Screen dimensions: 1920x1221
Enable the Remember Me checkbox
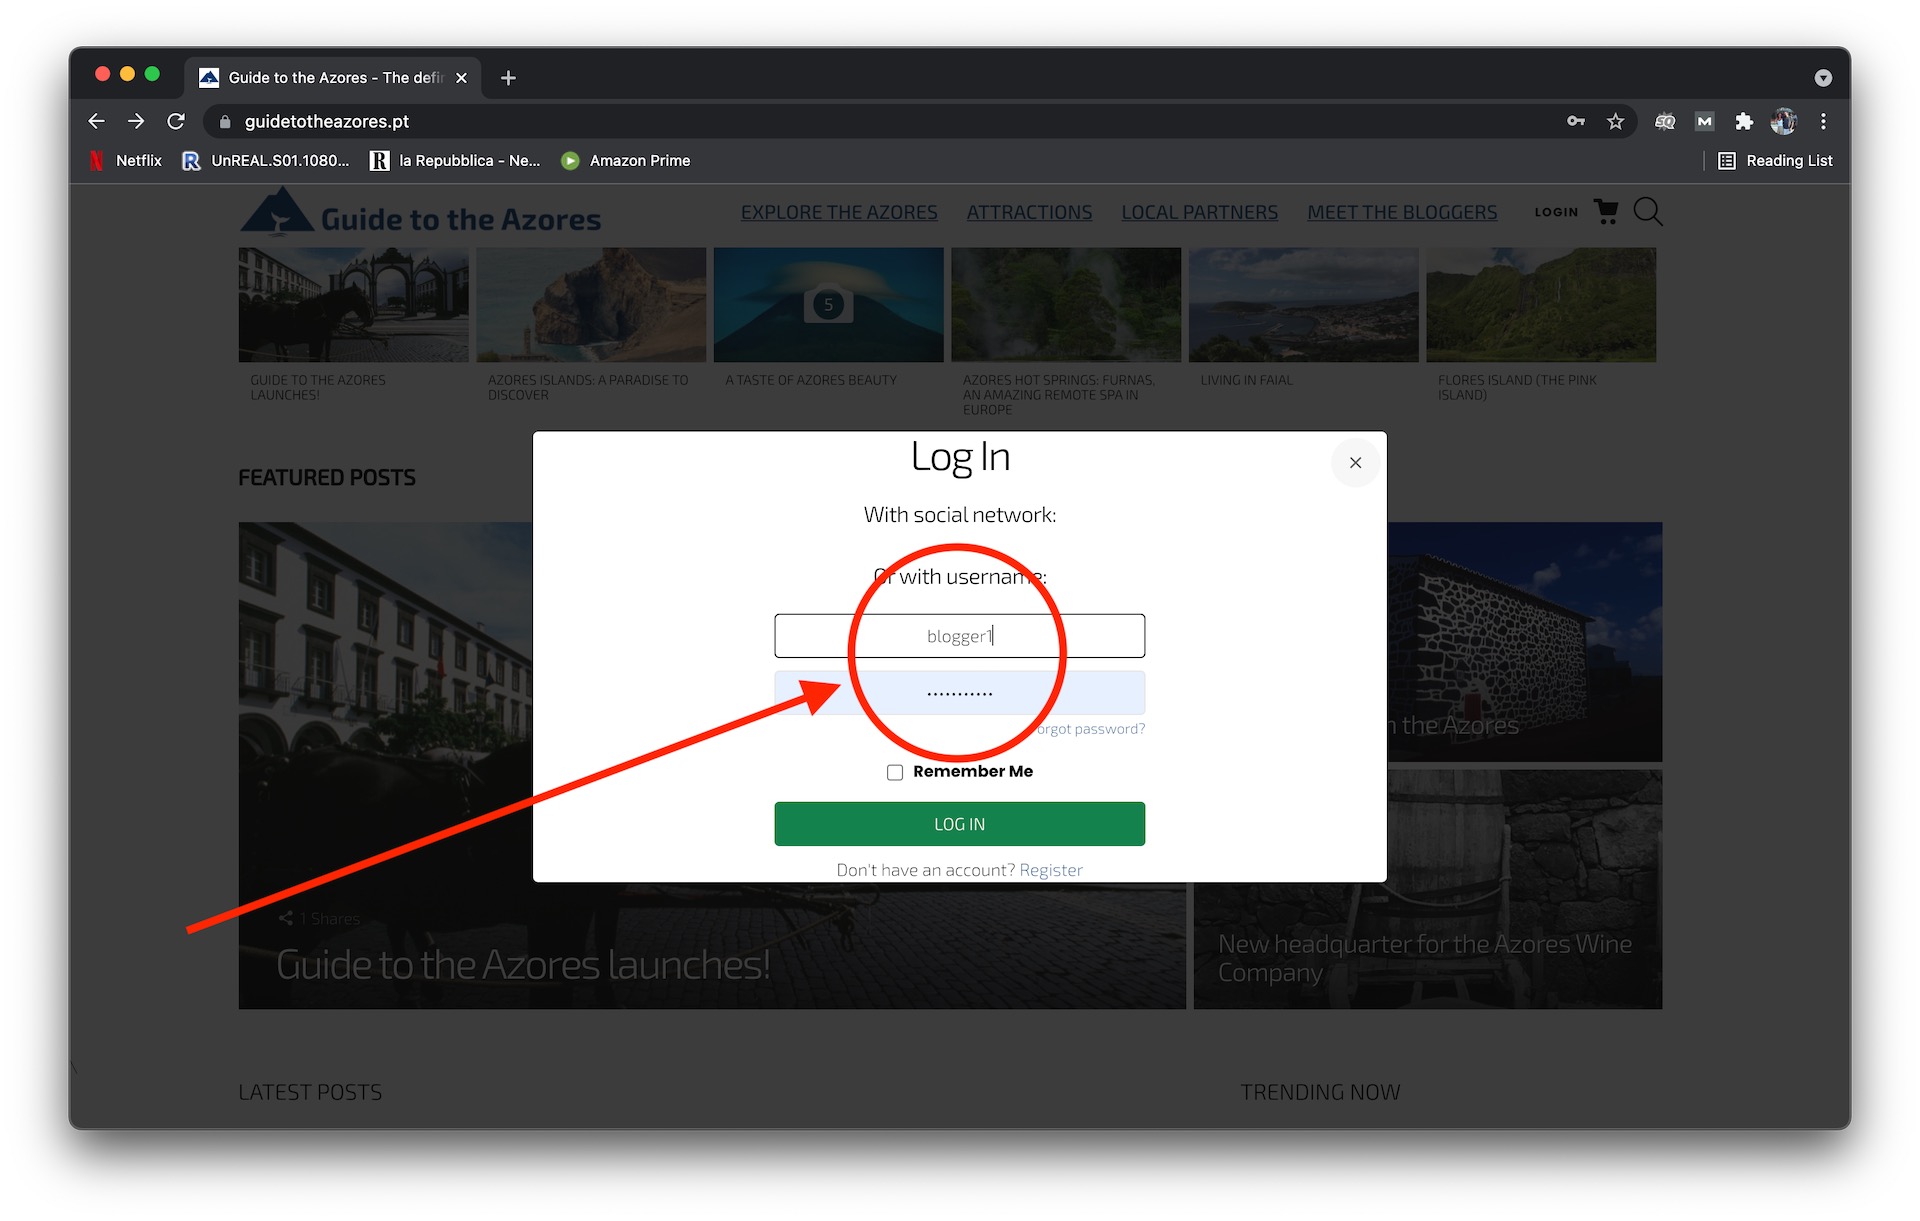(893, 772)
